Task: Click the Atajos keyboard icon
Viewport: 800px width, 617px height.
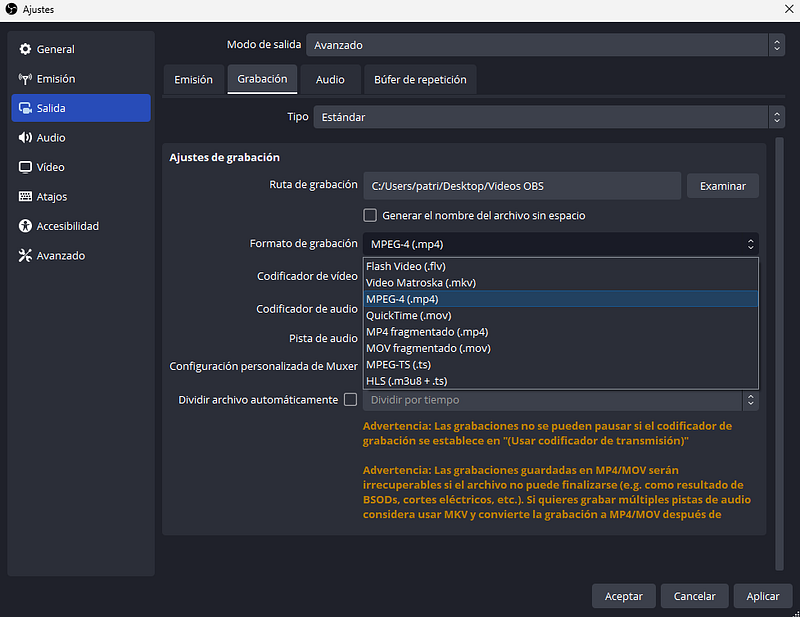Action: (x=25, y=196)
